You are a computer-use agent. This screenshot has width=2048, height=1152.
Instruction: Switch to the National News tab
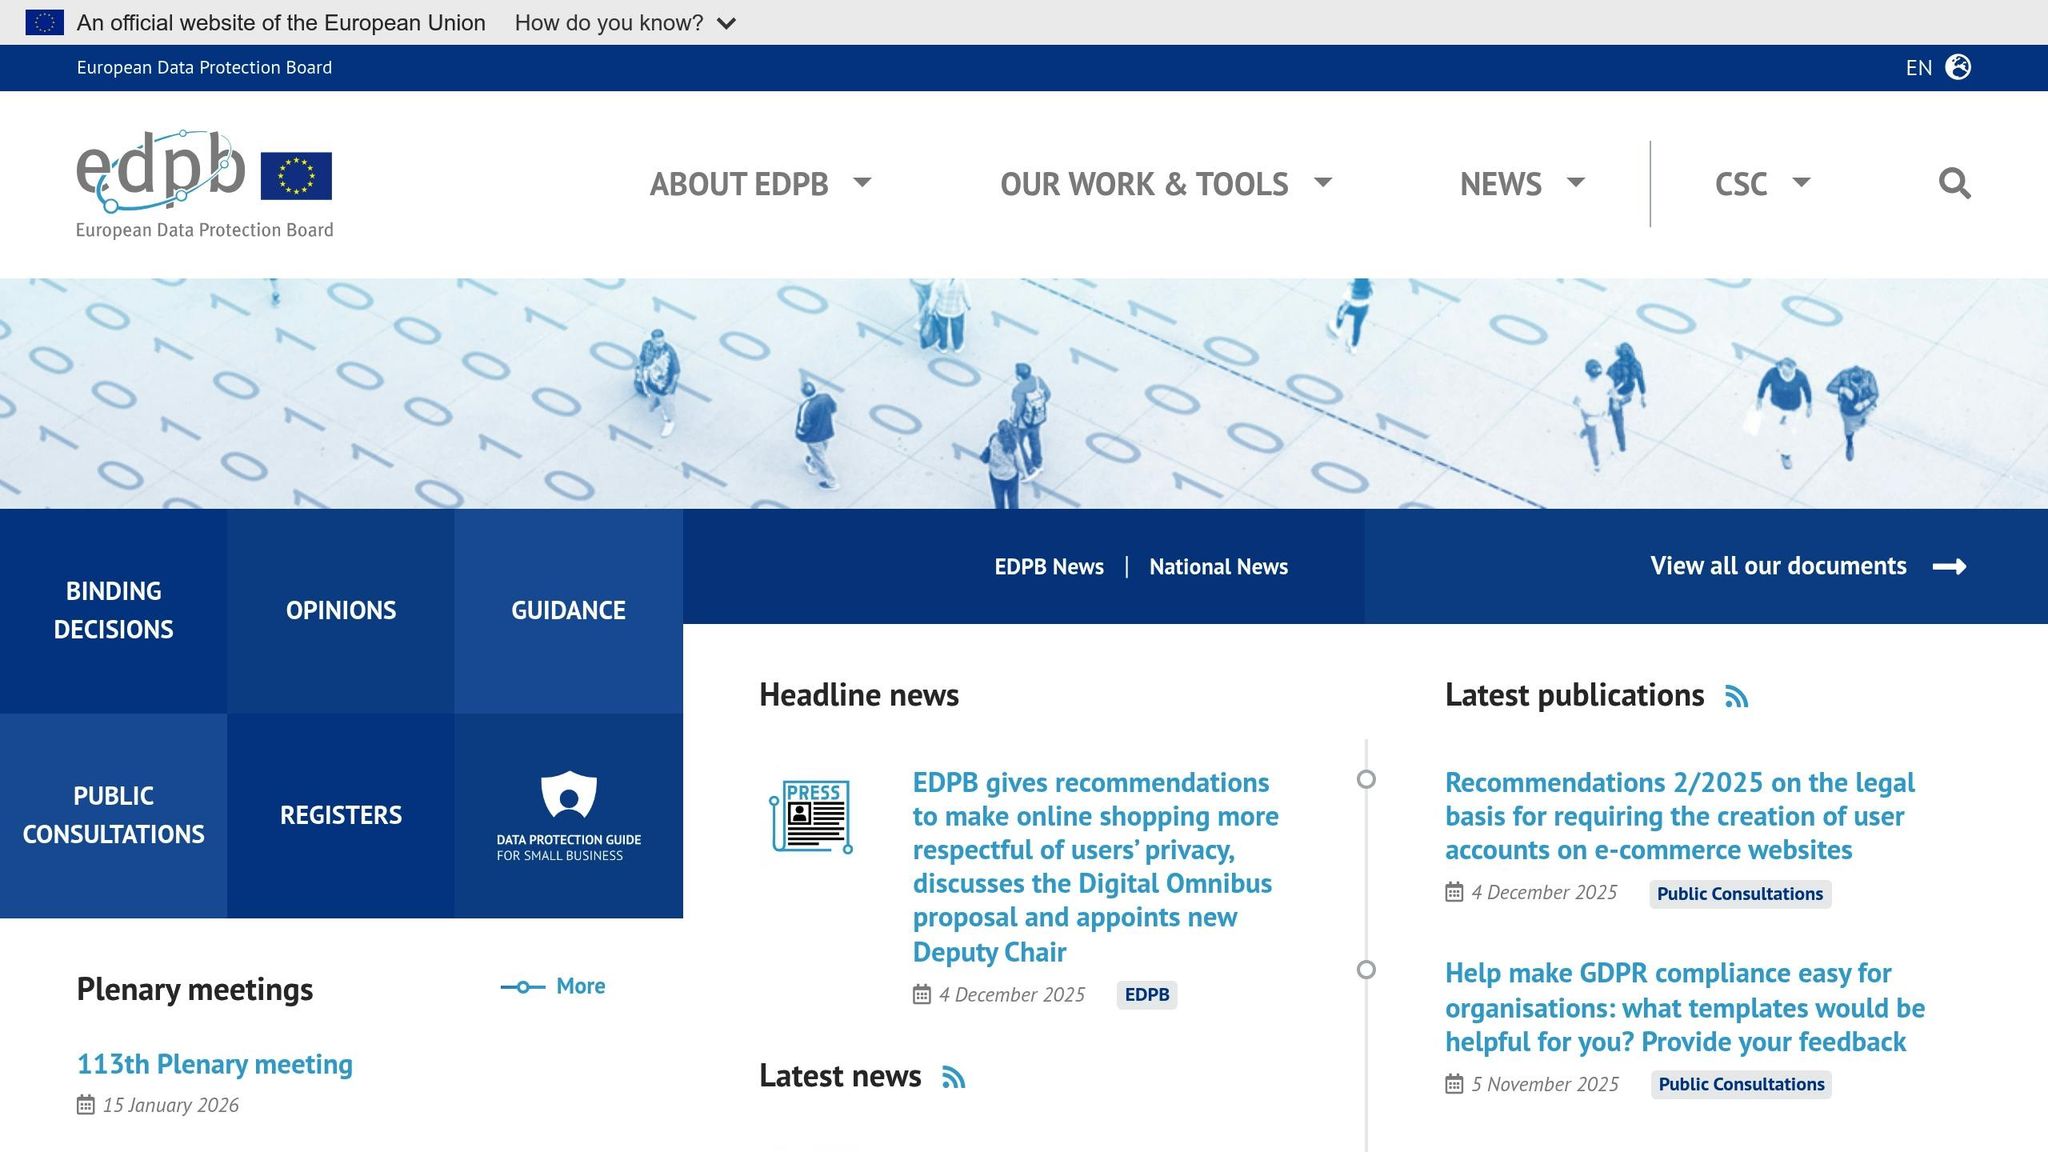1217,566
